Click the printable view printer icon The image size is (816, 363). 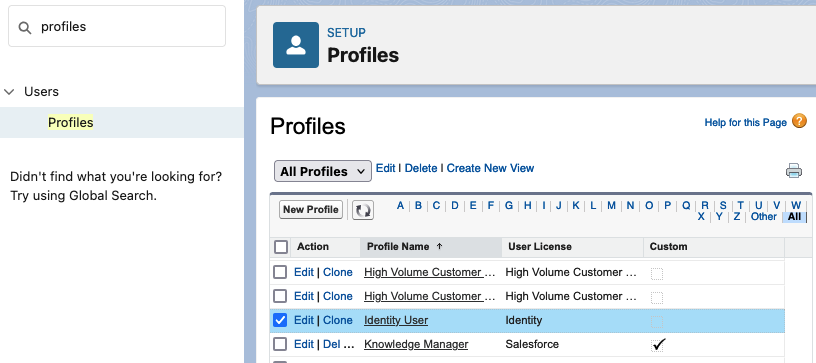pos(794,171)
